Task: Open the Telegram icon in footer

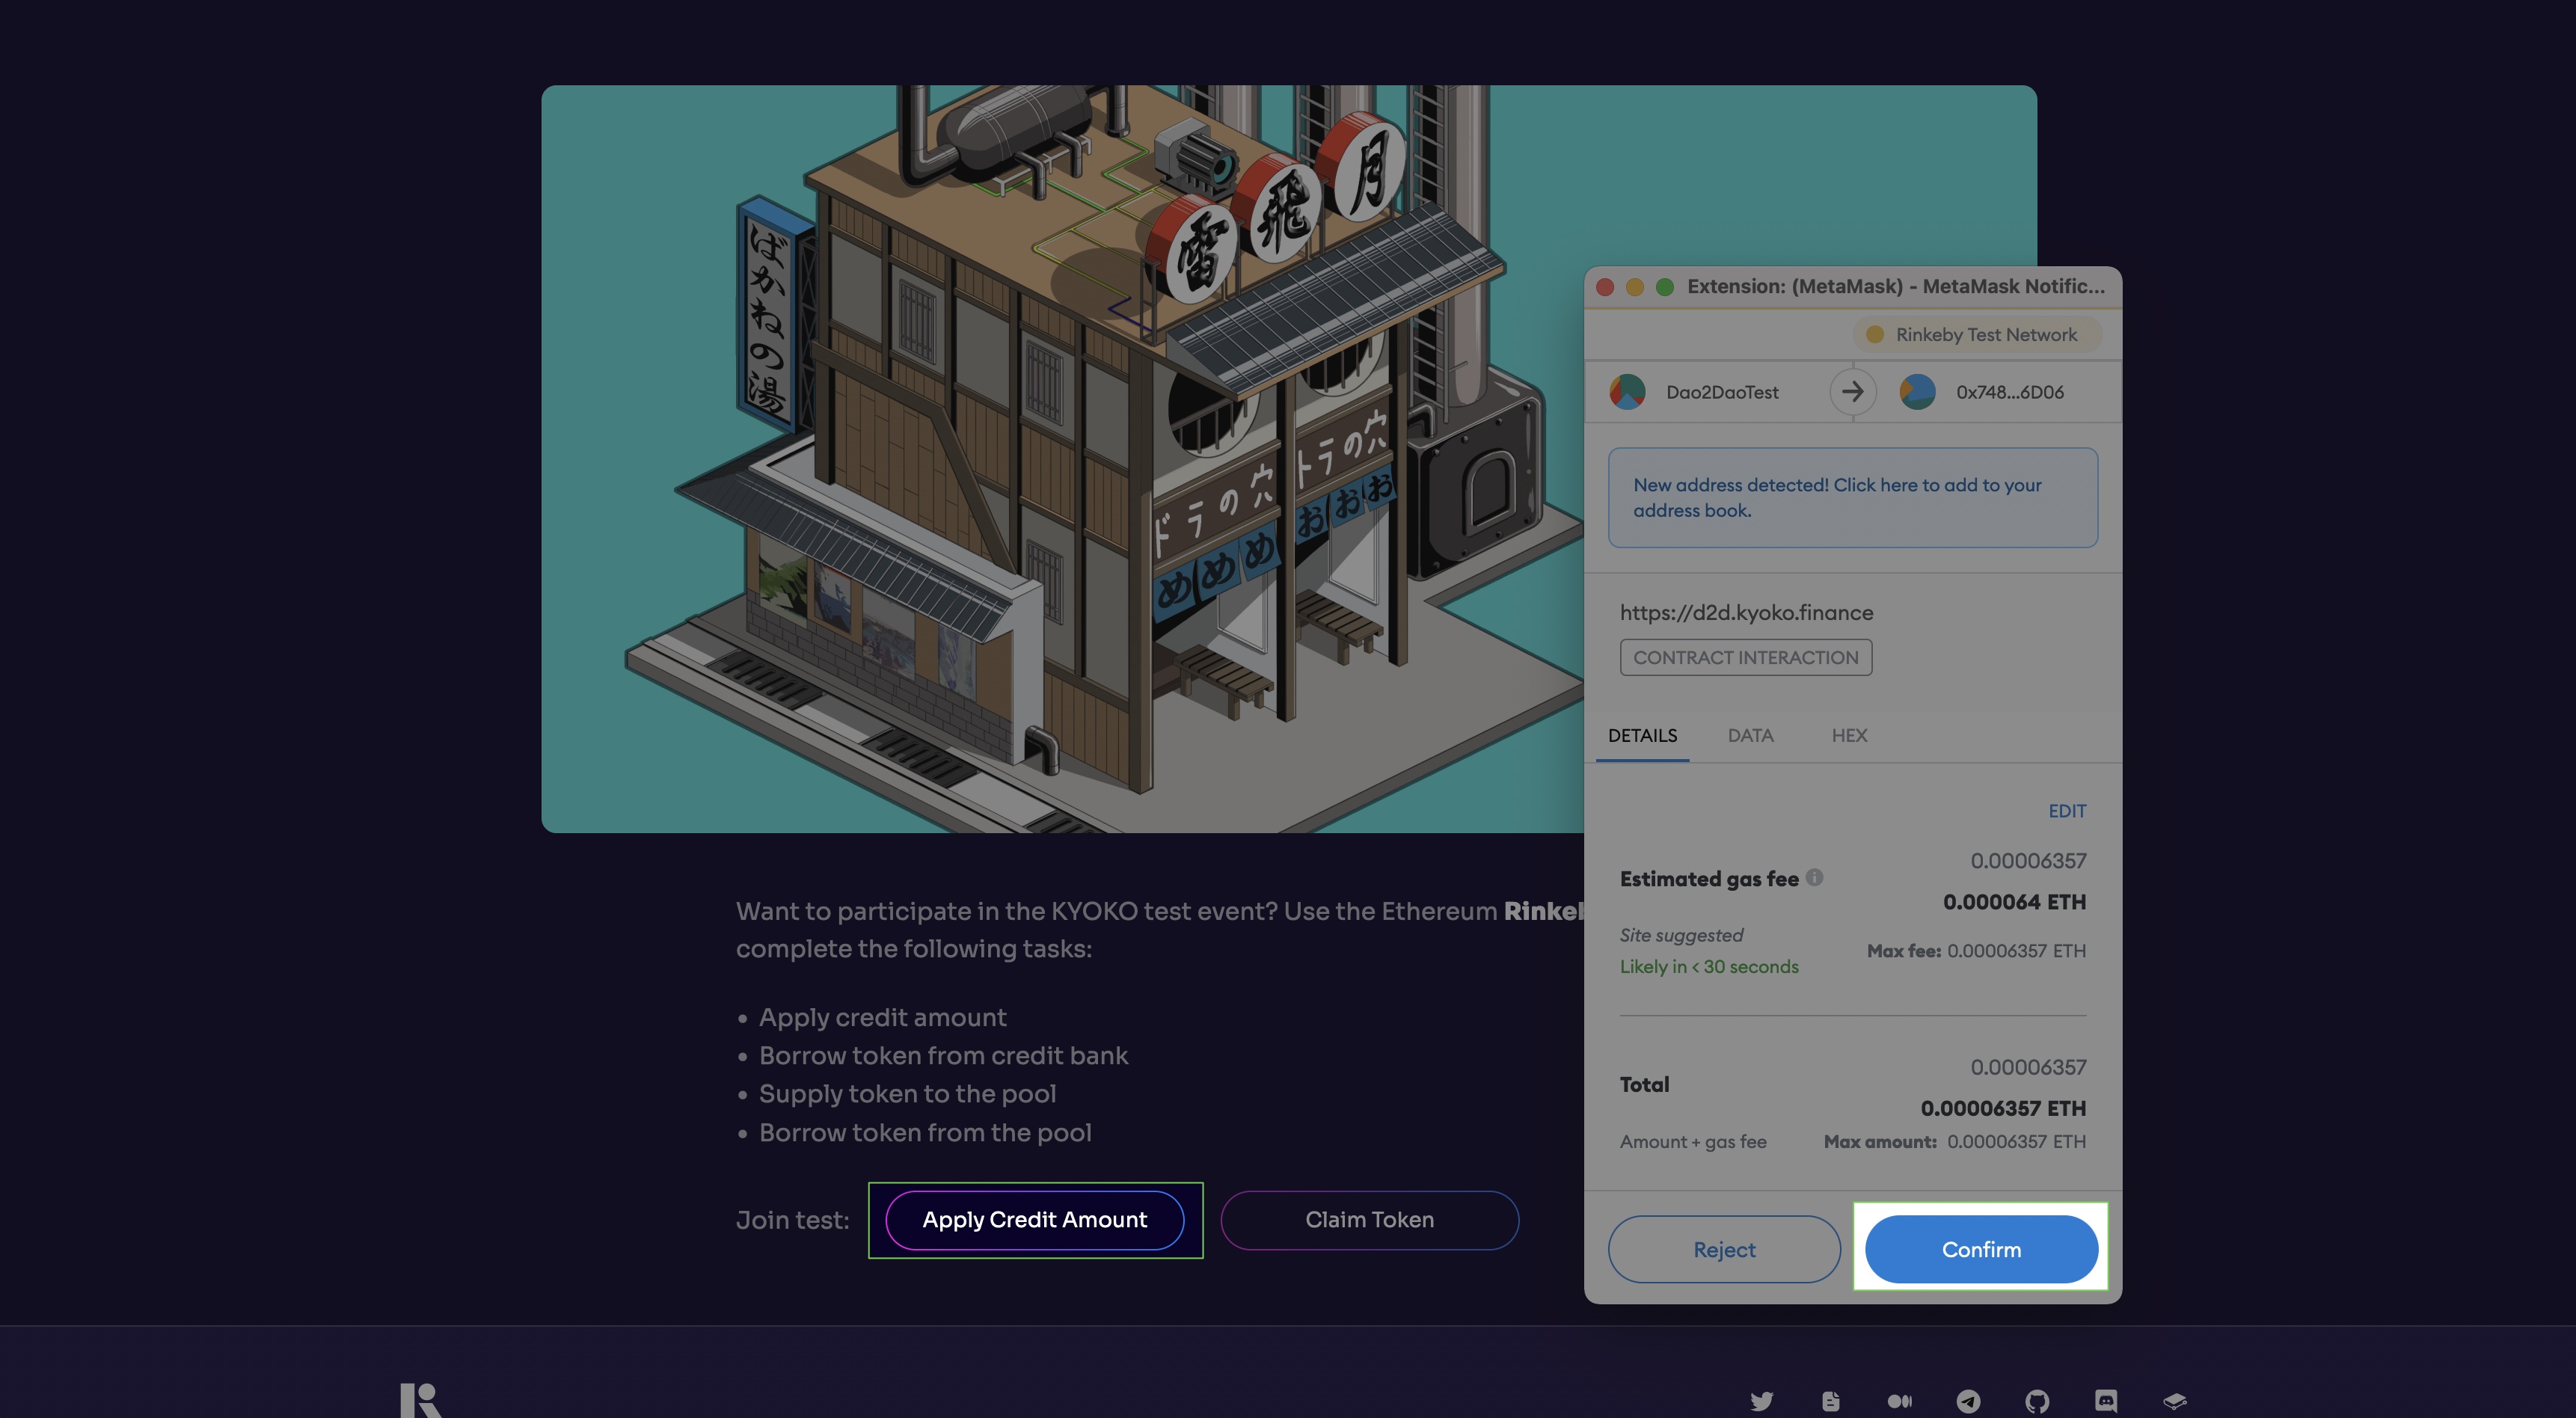Action: click(x=1968, y=1401)
